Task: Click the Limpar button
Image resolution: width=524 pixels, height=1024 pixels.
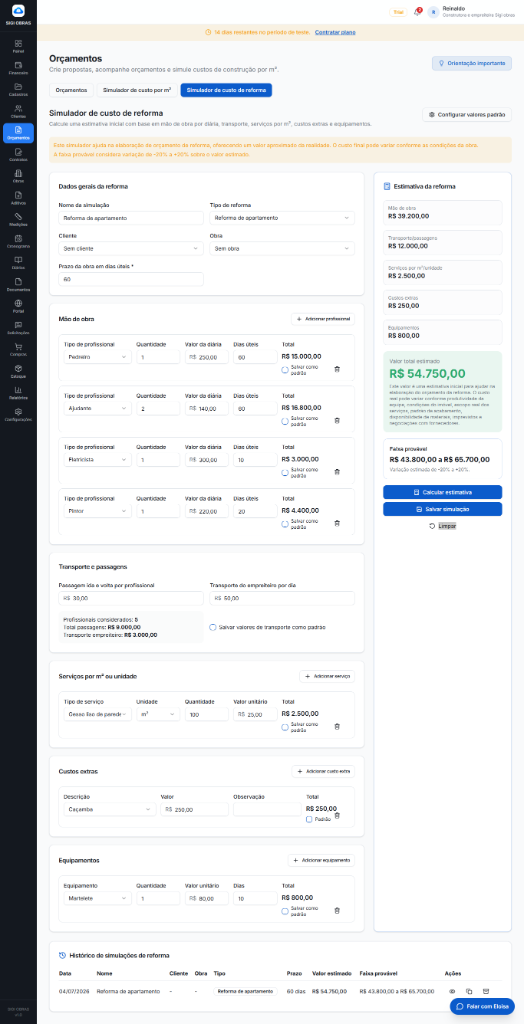Action: tap(442, 526)
